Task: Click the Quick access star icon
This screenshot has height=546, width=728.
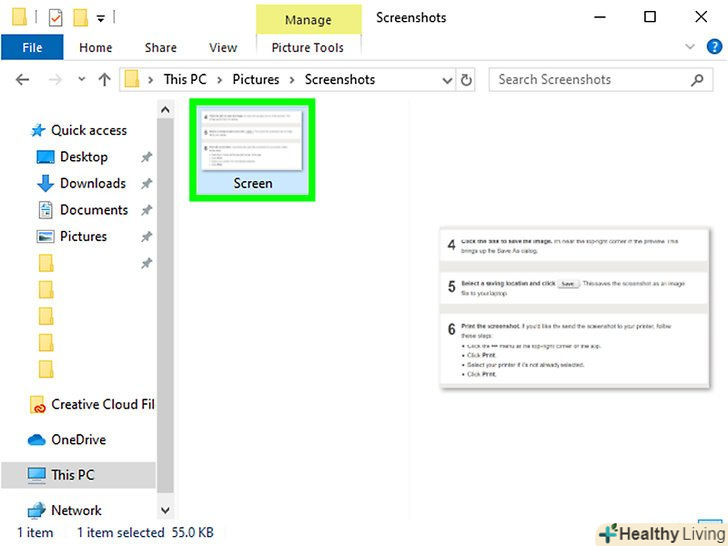Action: pyautogui.click(x=38, y=130)
